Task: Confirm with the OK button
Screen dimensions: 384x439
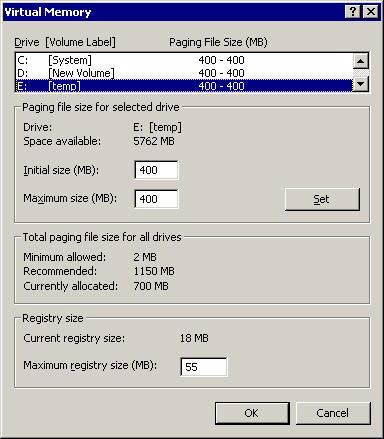Action: click(252, 413)
